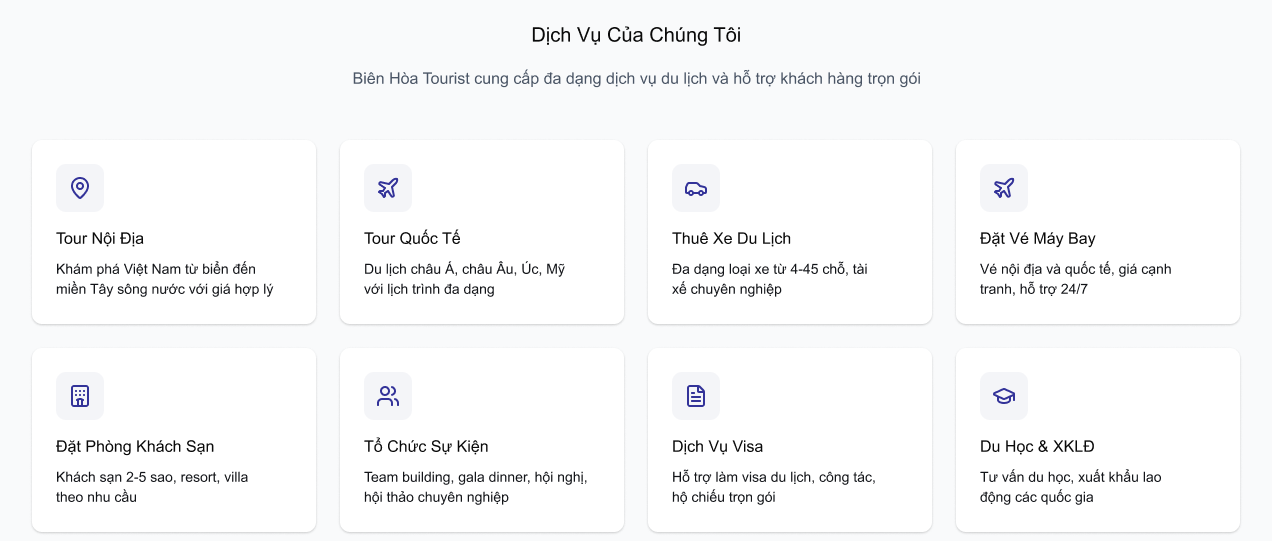Viewport: 1272px width, 541px height.
Task: Open the Tour Nội Địa heading
Action: [x=100, y=238]
